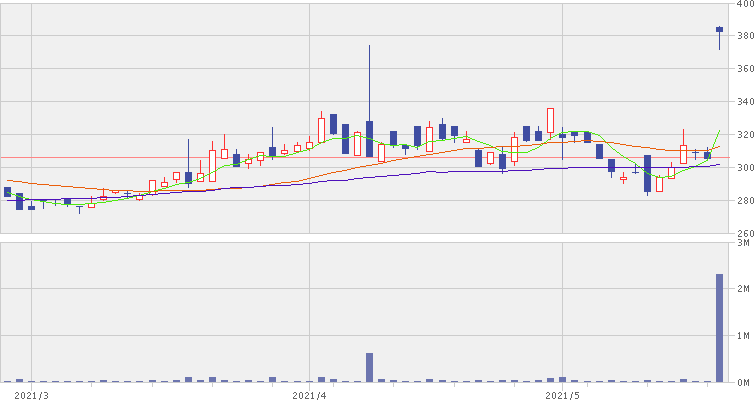Select the tallest volume bar at far right
755x400 pixels.
(x=719, y=328)
